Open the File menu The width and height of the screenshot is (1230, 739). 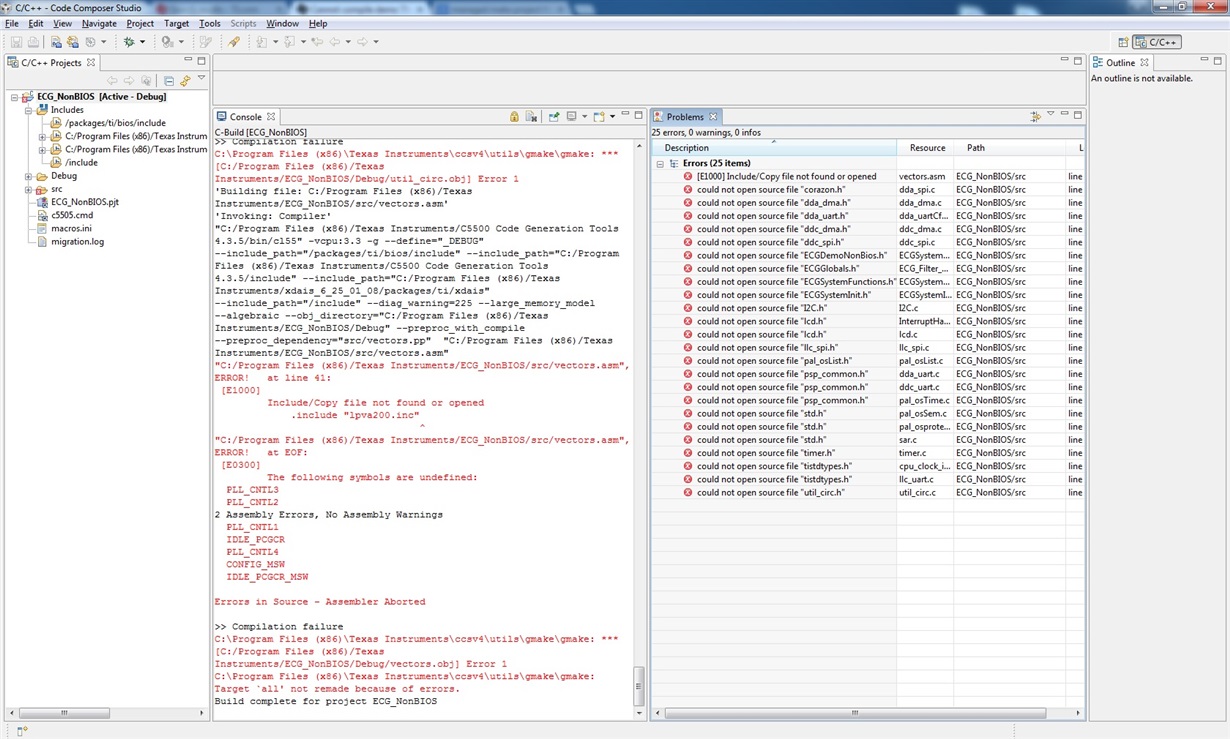point(12,23)
